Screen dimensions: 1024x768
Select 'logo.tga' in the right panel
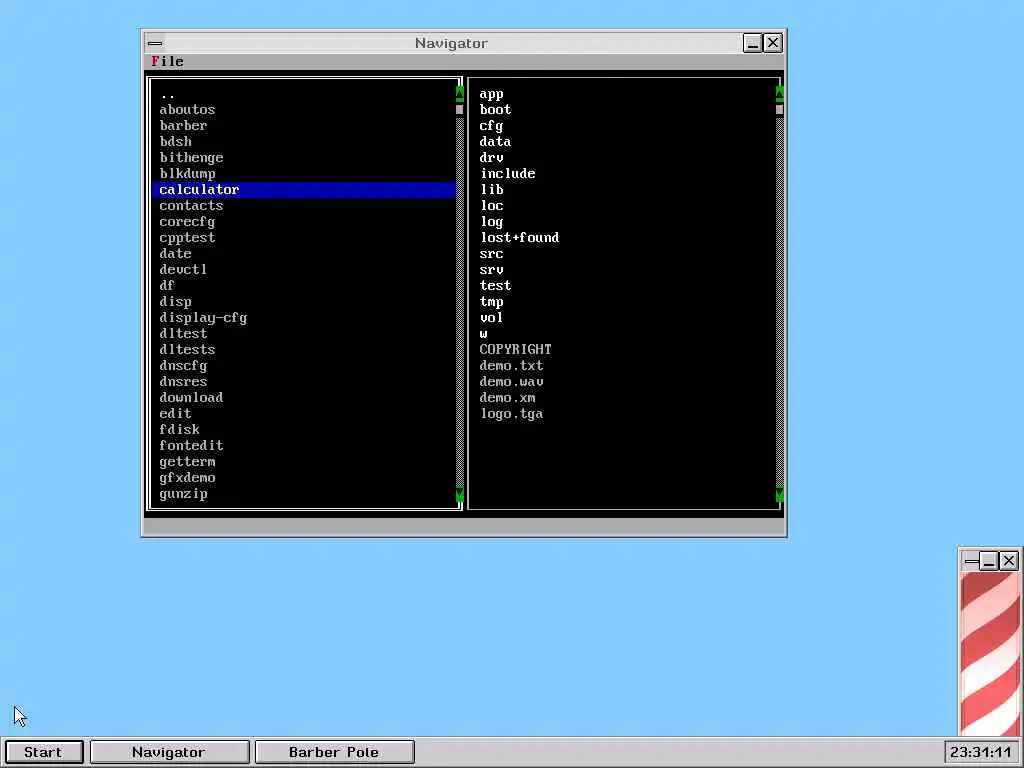pyautogui.click(x=624, y=413)
